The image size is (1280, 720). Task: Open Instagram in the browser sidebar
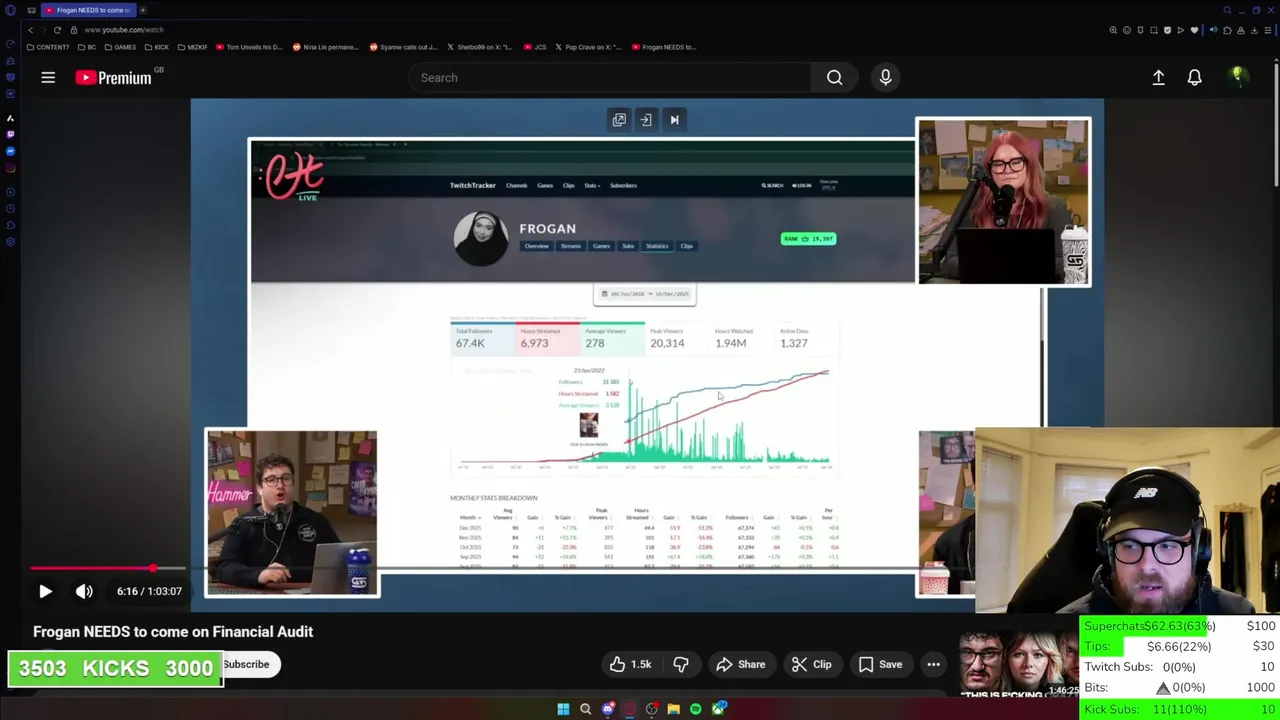click(x=10, y=167)
